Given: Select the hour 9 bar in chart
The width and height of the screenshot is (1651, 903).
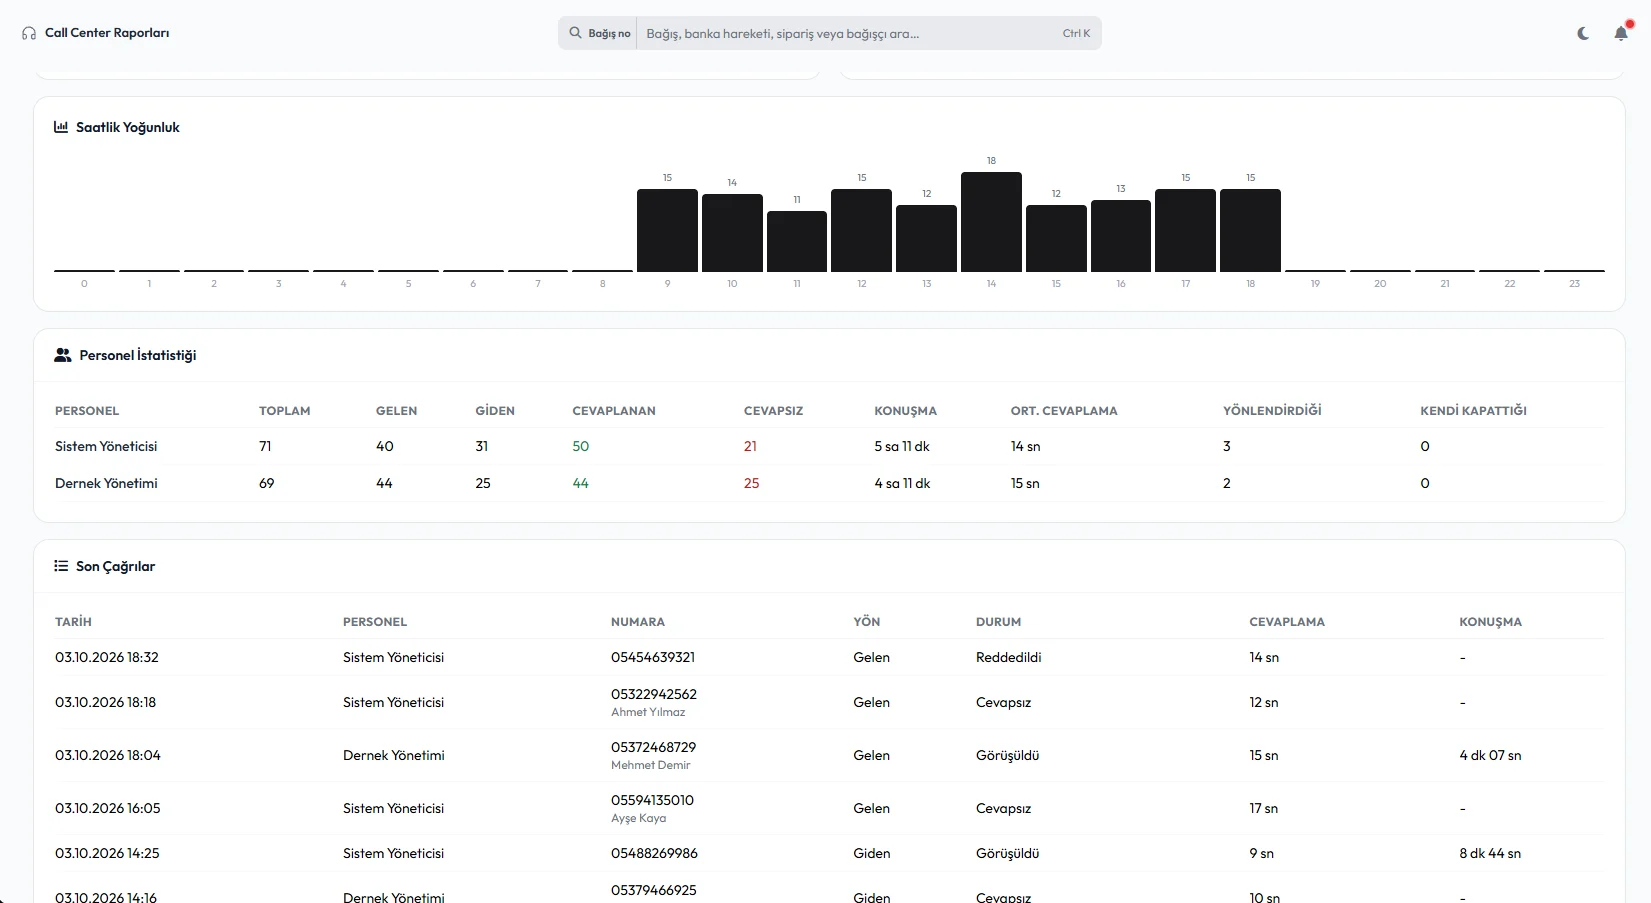Looking at the screenshot, I should click(x=667, y=230).
